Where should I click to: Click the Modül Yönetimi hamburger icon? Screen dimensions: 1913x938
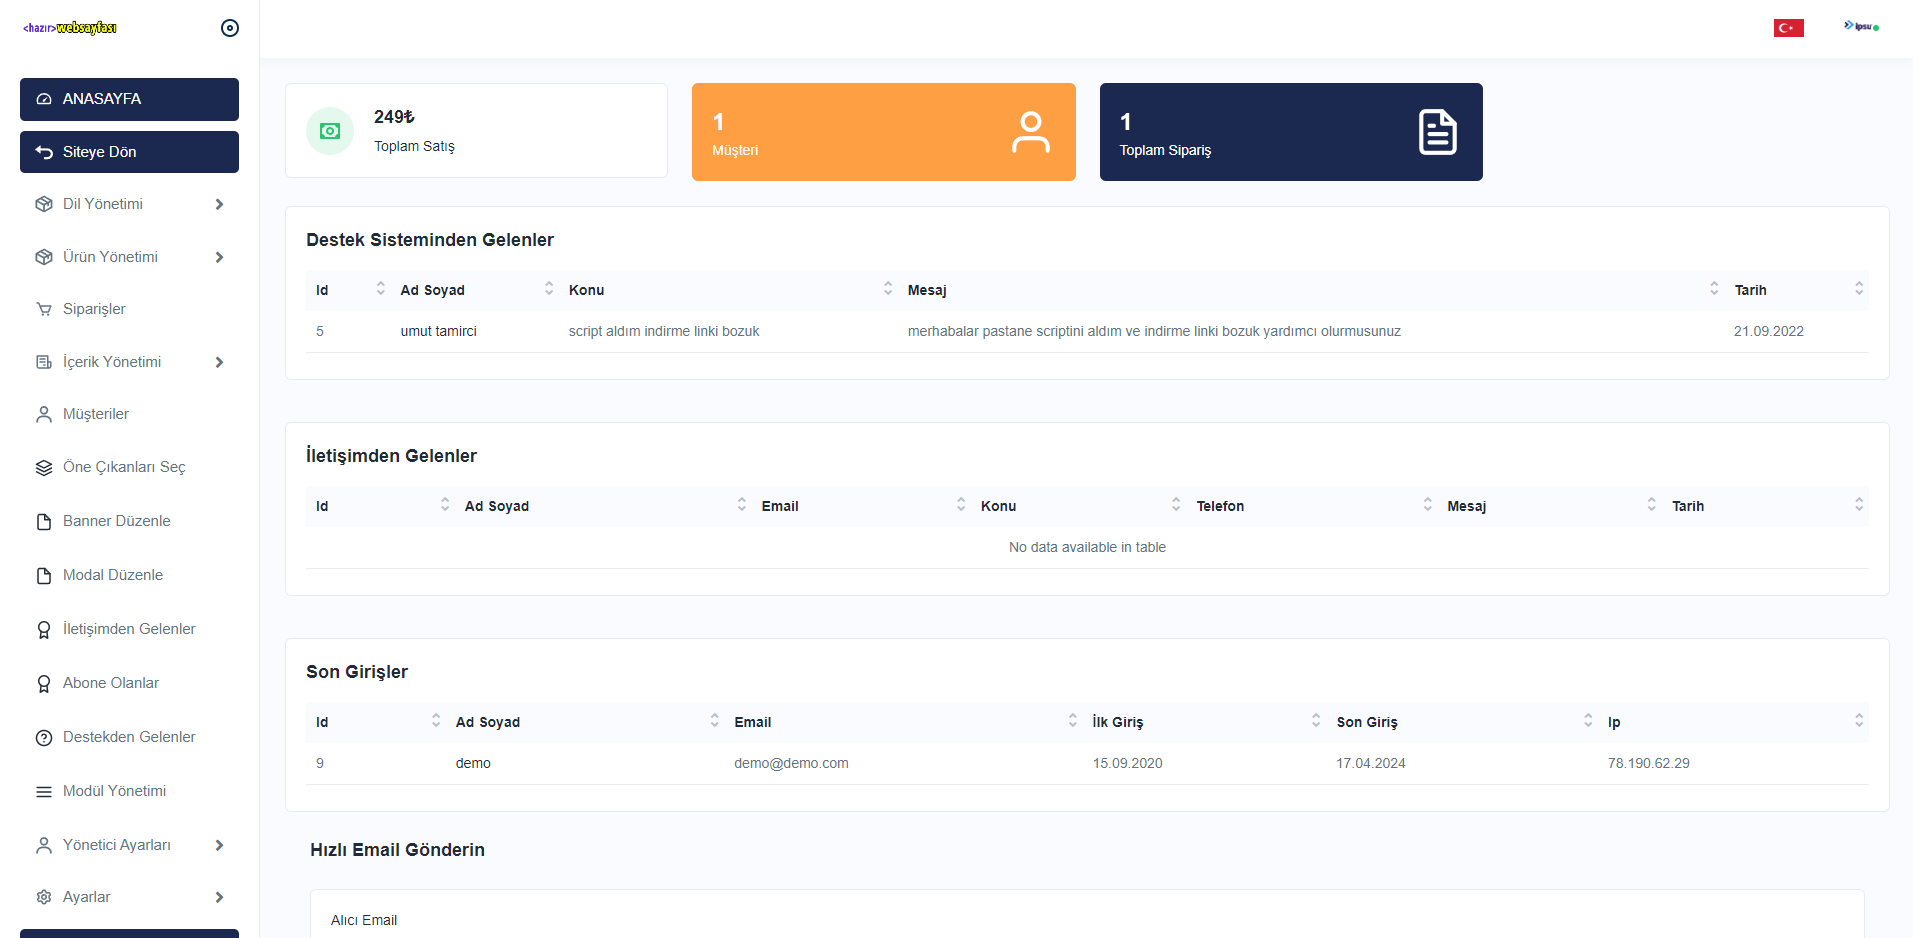[x=44, y=792]
